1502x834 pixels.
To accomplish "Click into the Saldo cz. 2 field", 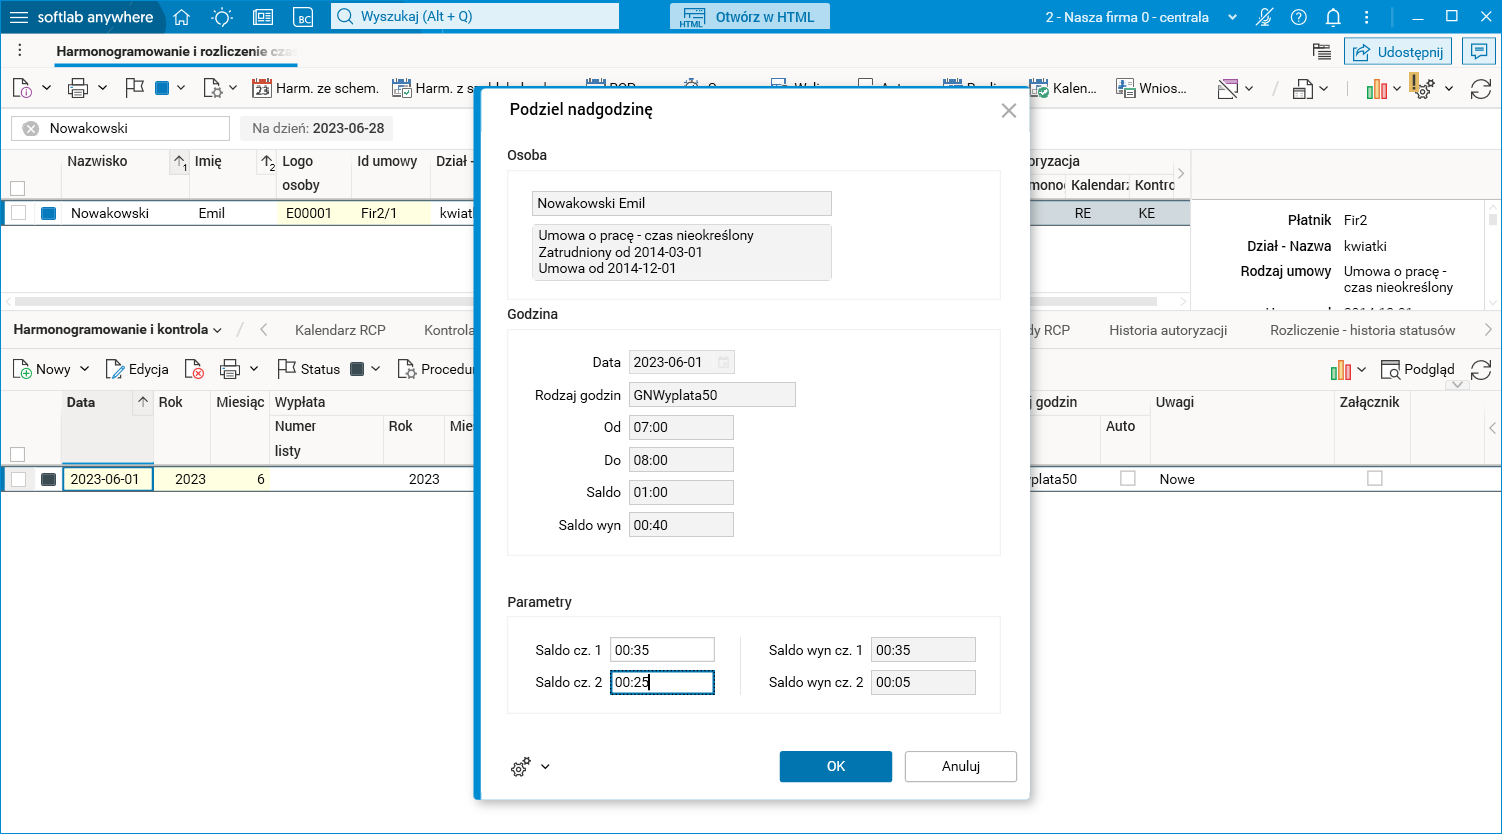I will pyautogui.click(x=662, y=682).
